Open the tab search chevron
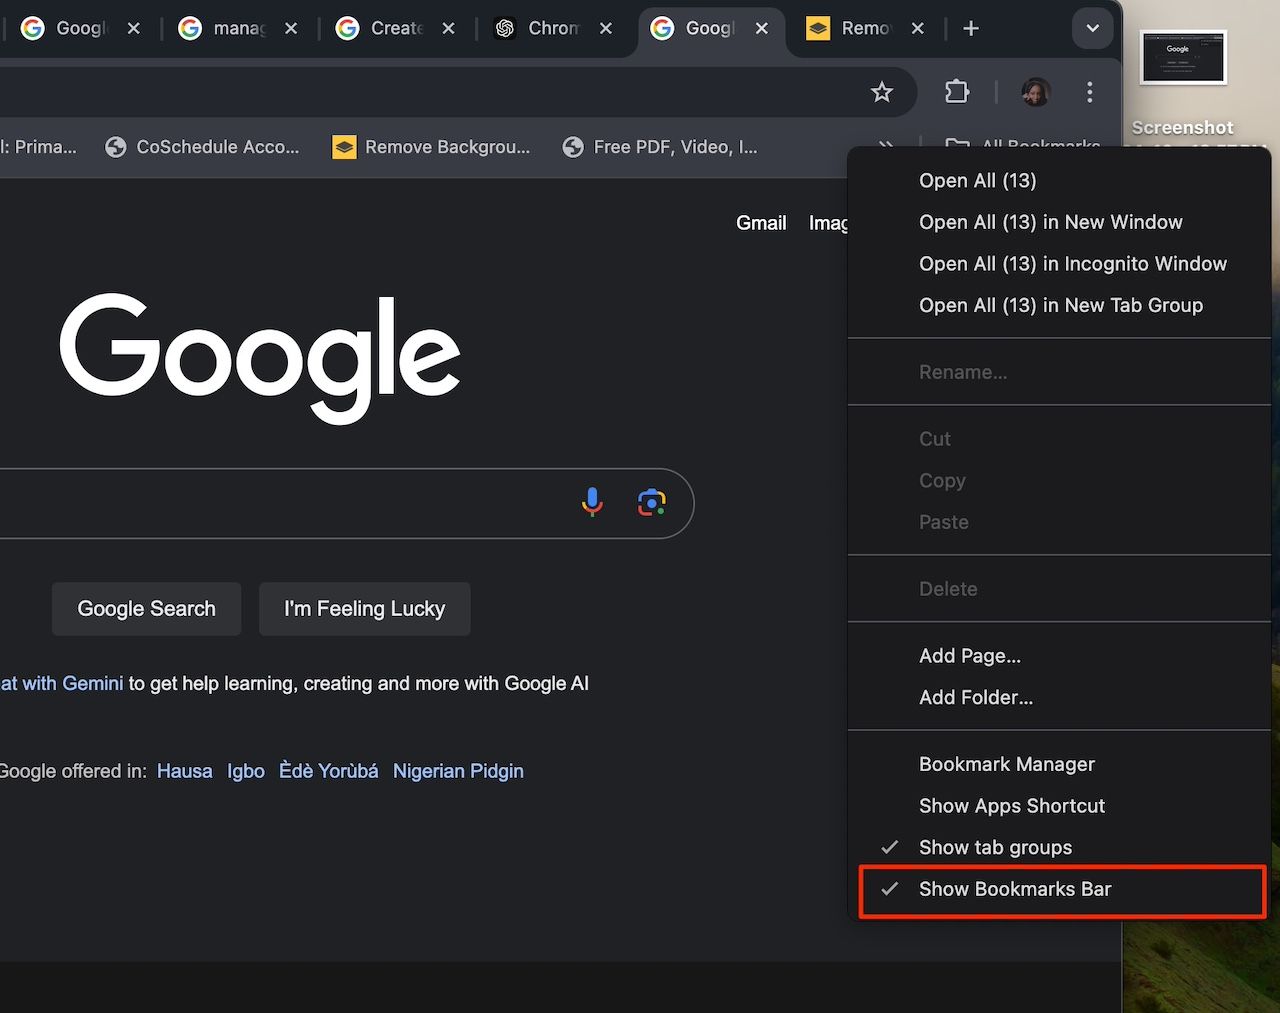The image size is (1280, 1013). pyautogui.click(x=1092, y=28)
